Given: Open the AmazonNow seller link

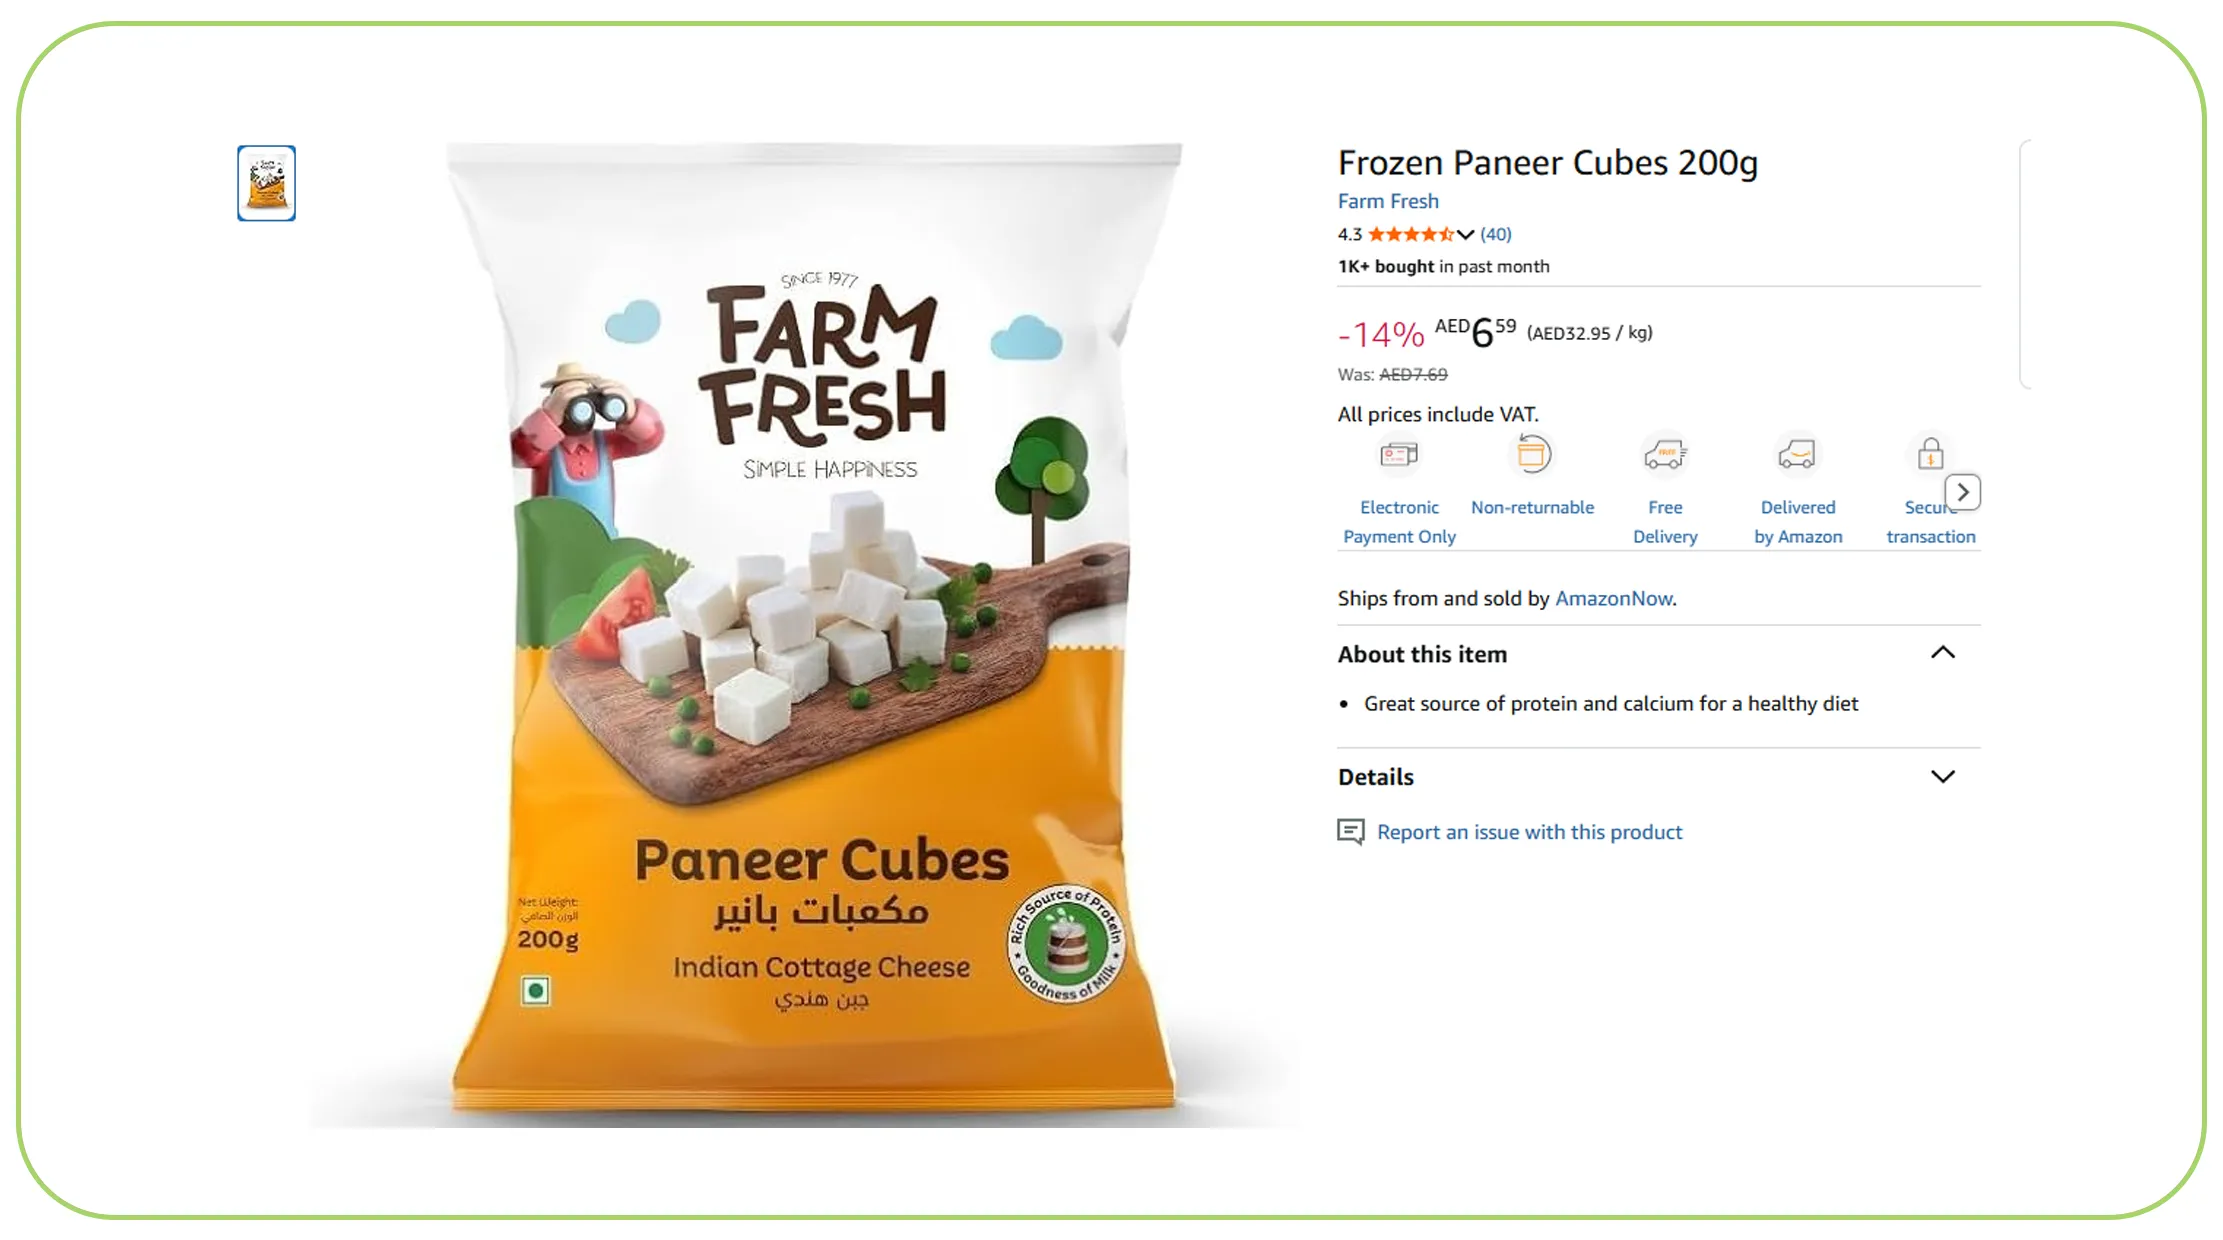Looking at the screenshot, I should point(1614,598).
